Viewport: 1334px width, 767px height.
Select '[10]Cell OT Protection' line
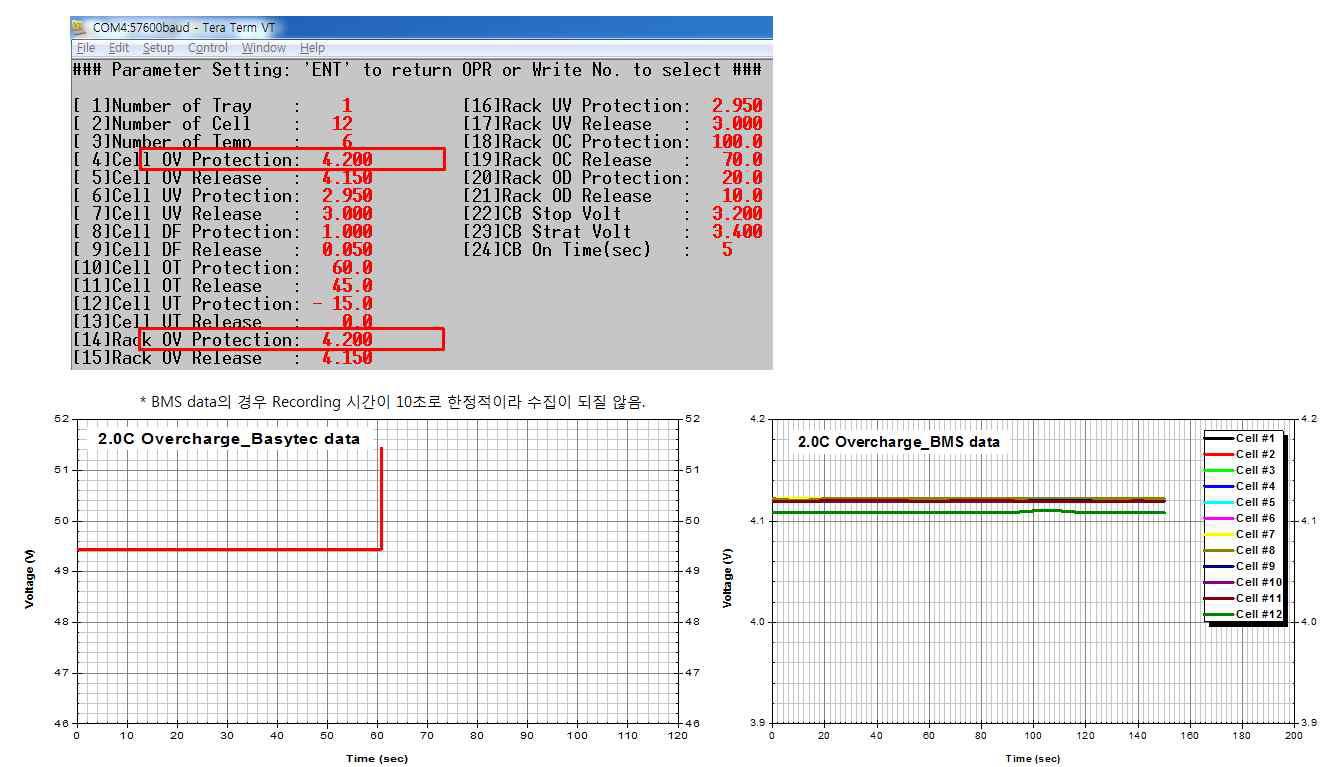pyautogui.click(x=223, y=268)
